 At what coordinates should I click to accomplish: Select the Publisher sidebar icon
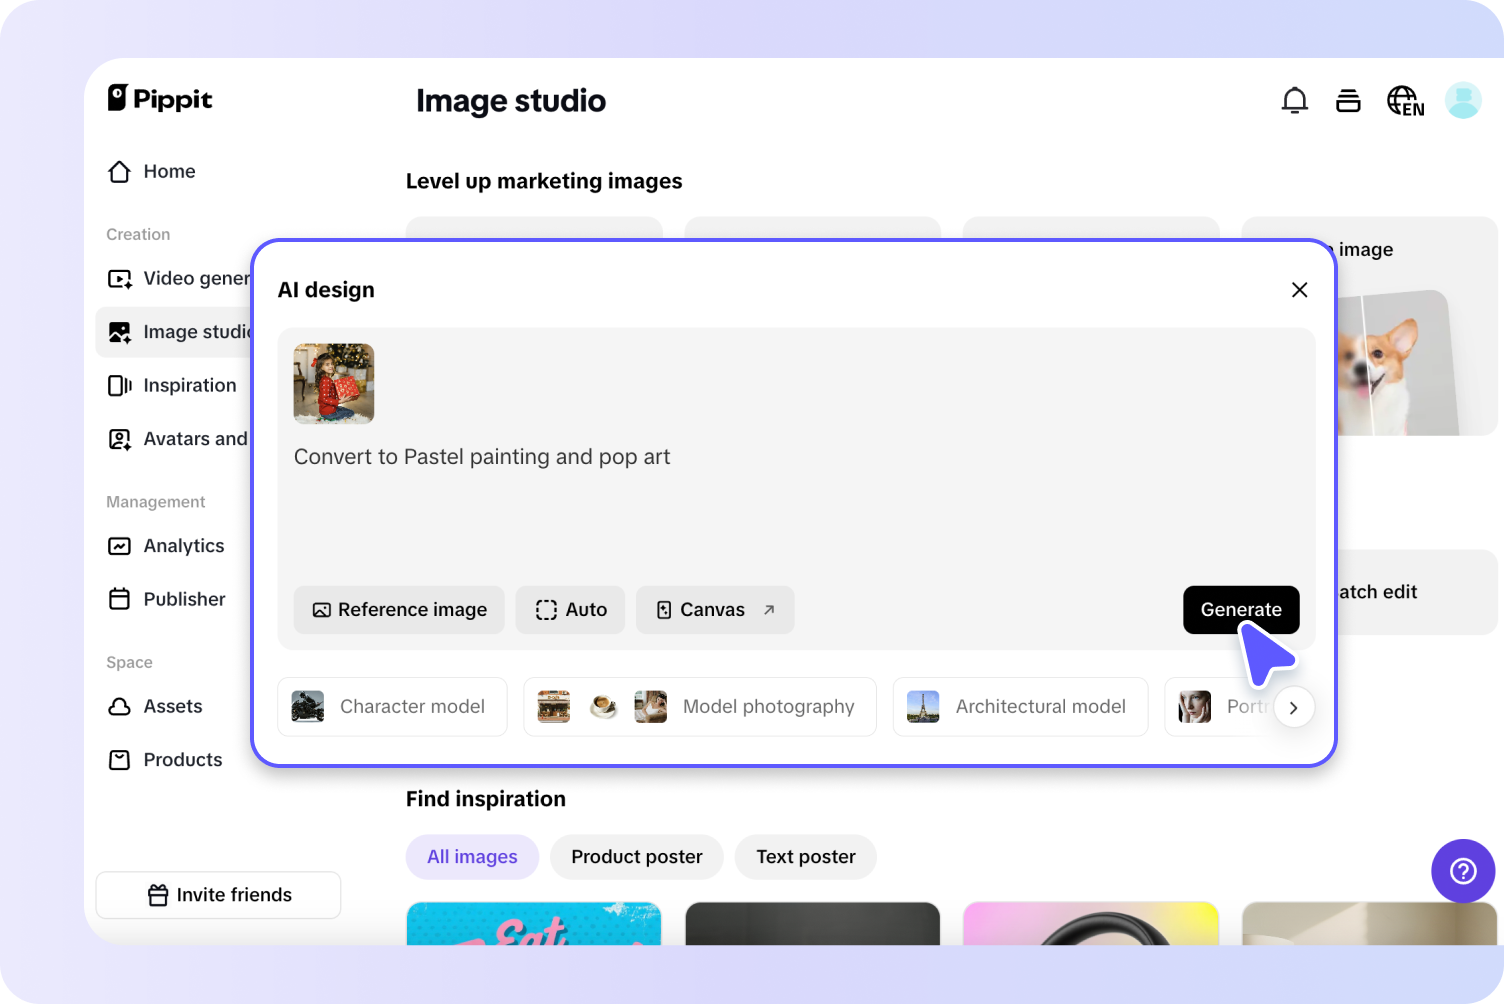119,599
